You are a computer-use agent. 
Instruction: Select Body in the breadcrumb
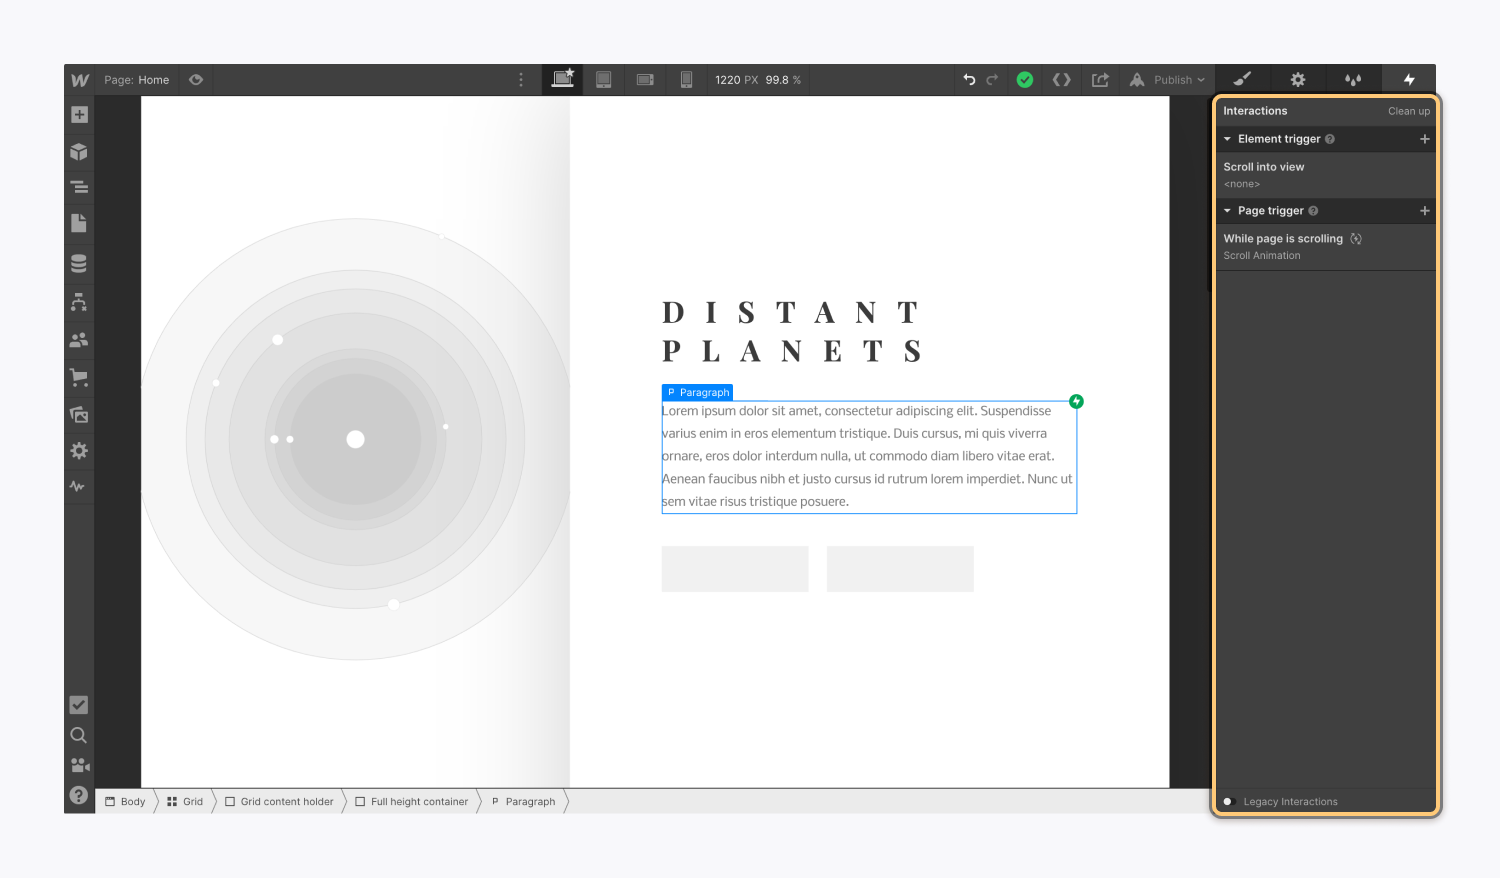126,802
